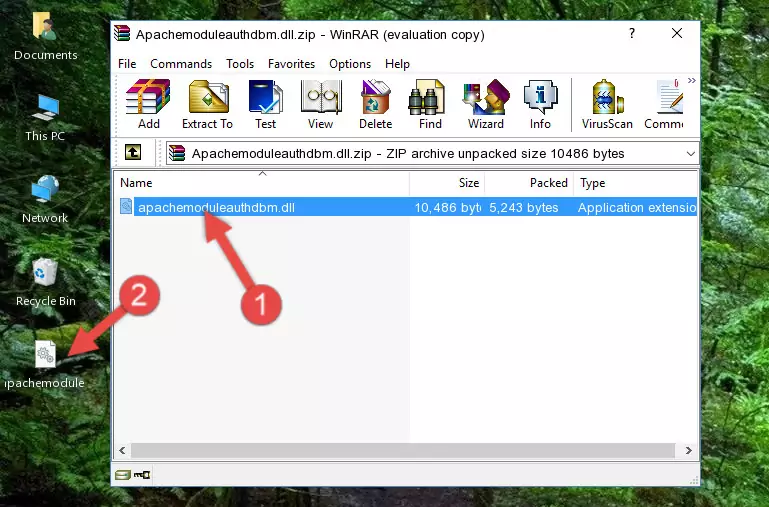This screenshot has height=507, width=769.
Task: Click the Application extension type cell
Action: click(637, 207)
